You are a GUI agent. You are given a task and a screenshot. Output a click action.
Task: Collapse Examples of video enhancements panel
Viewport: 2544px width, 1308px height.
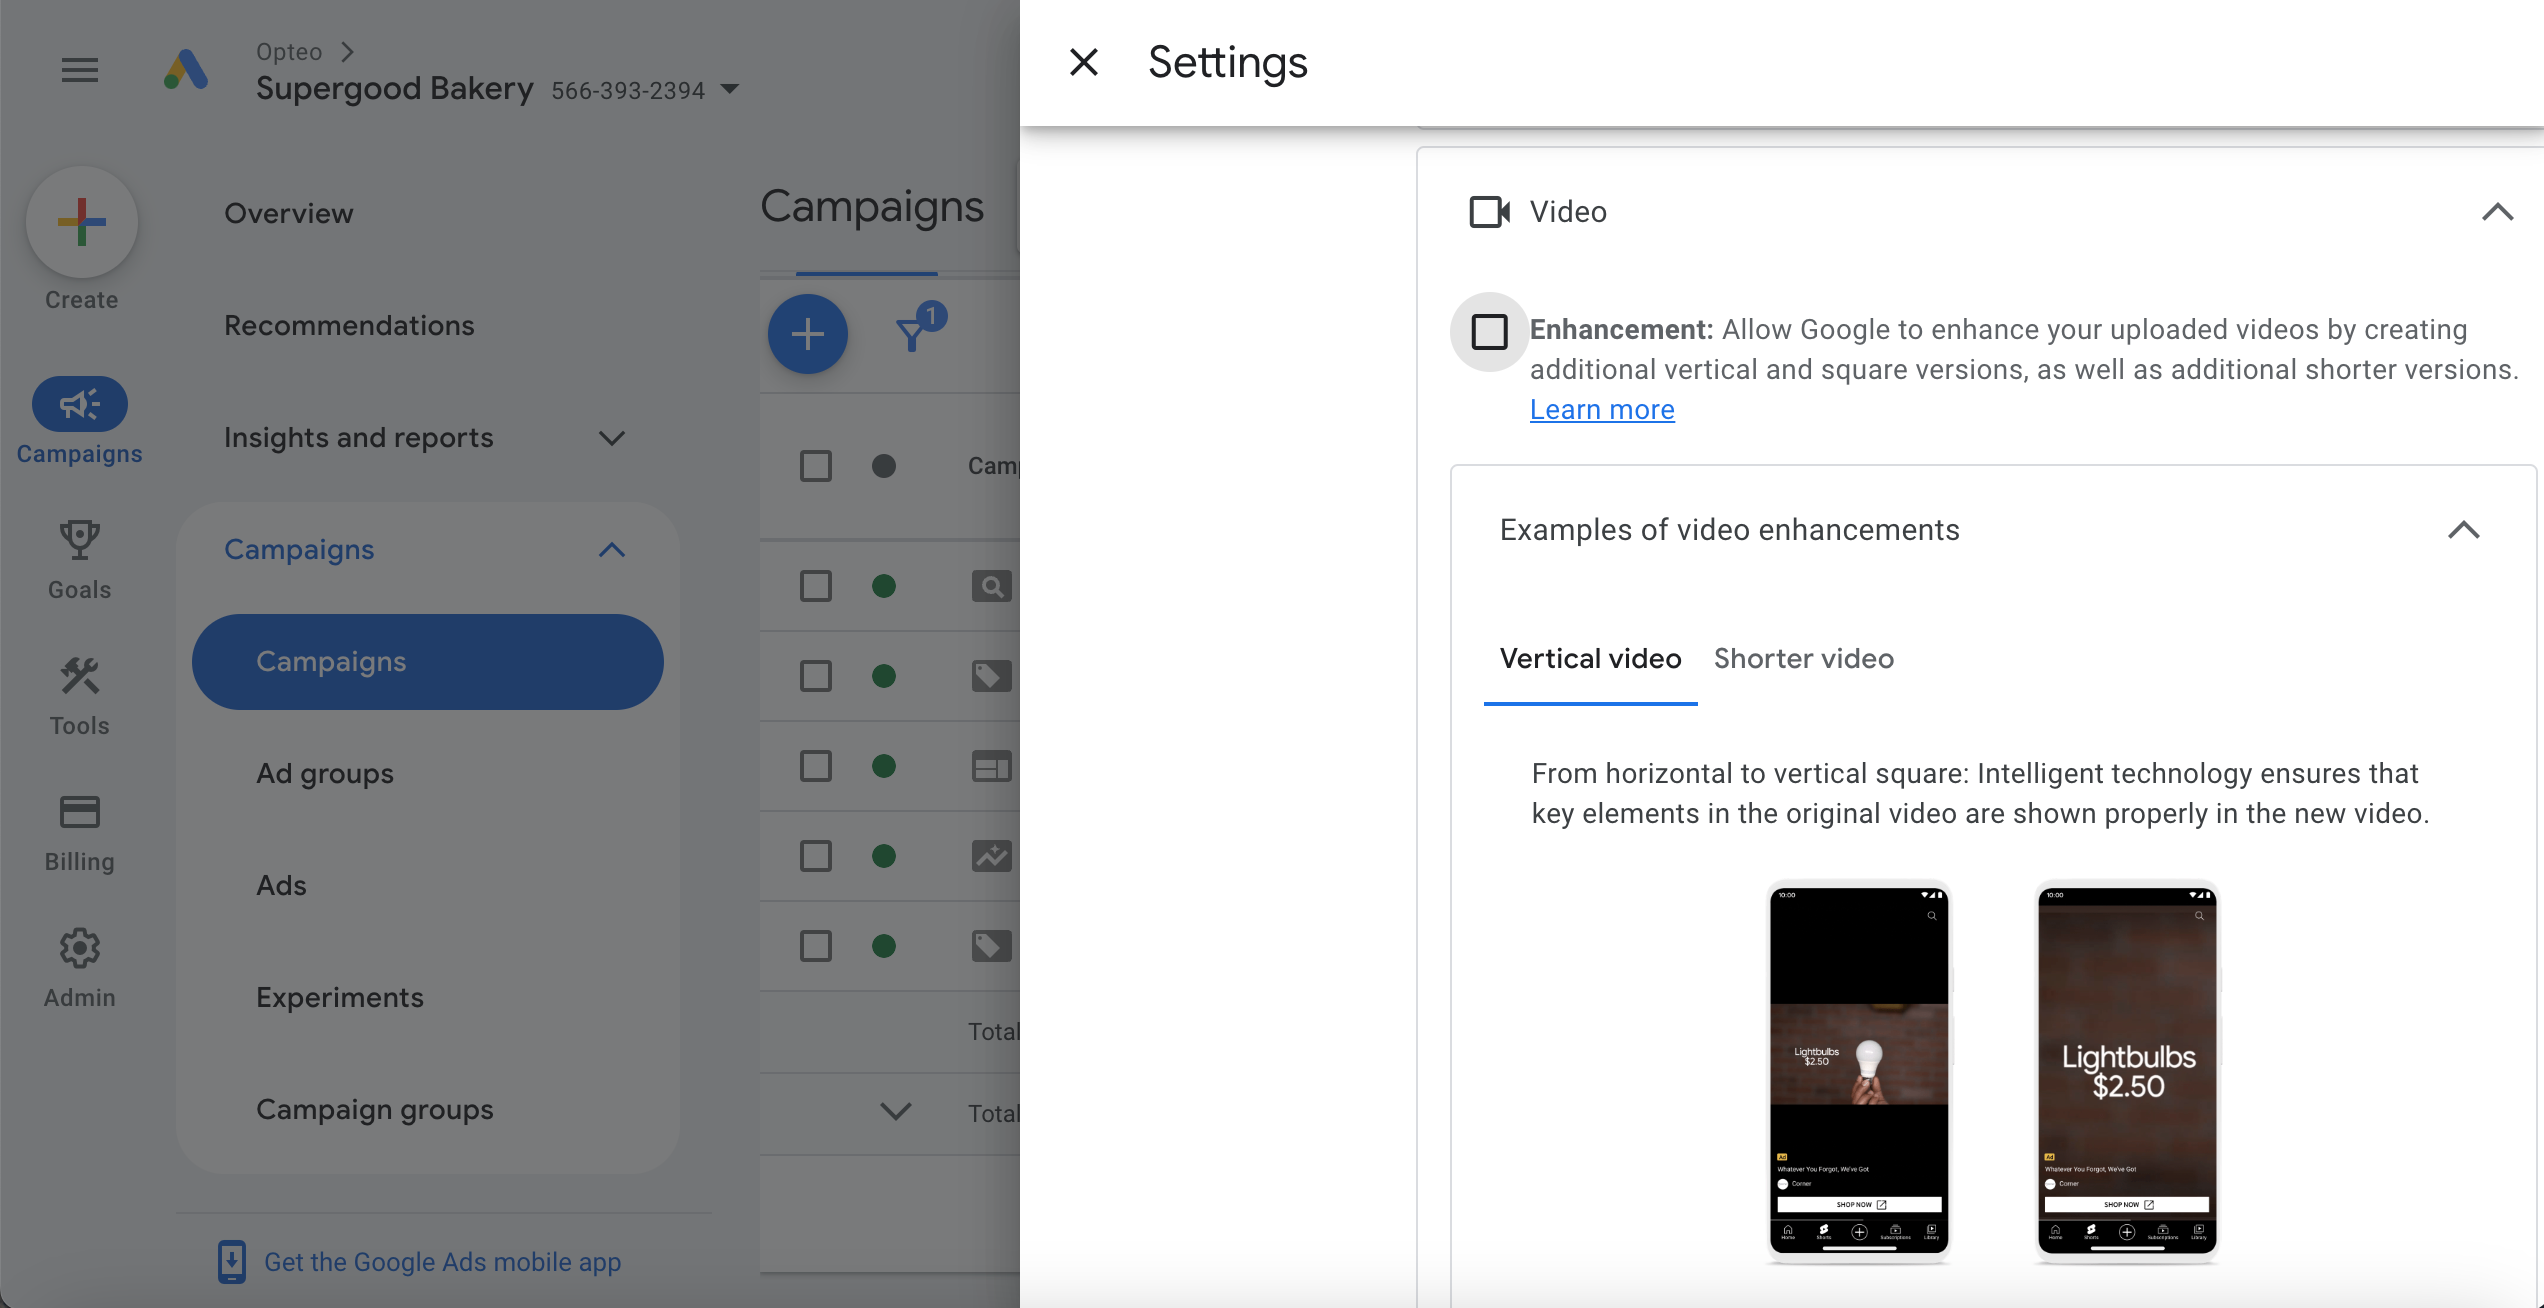point(2464,530)
